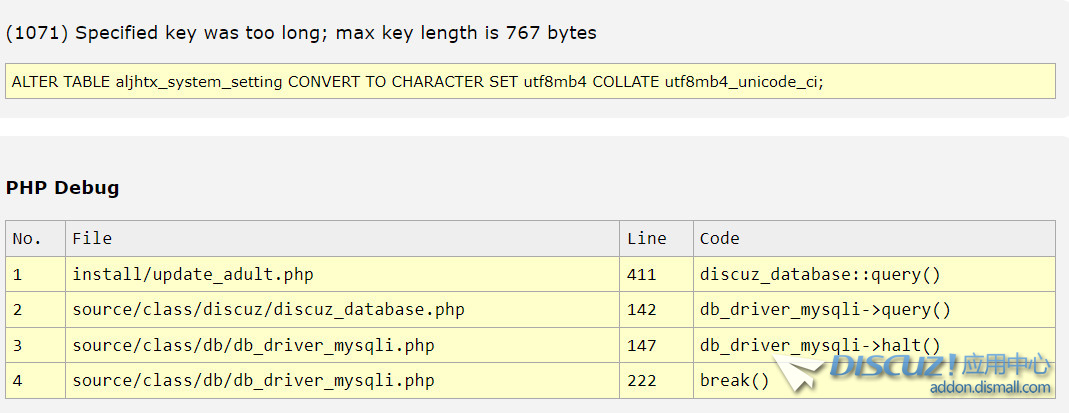This screenshot has width=1069, height=413.
Task: Click the File column header
Action: (92, 238)
